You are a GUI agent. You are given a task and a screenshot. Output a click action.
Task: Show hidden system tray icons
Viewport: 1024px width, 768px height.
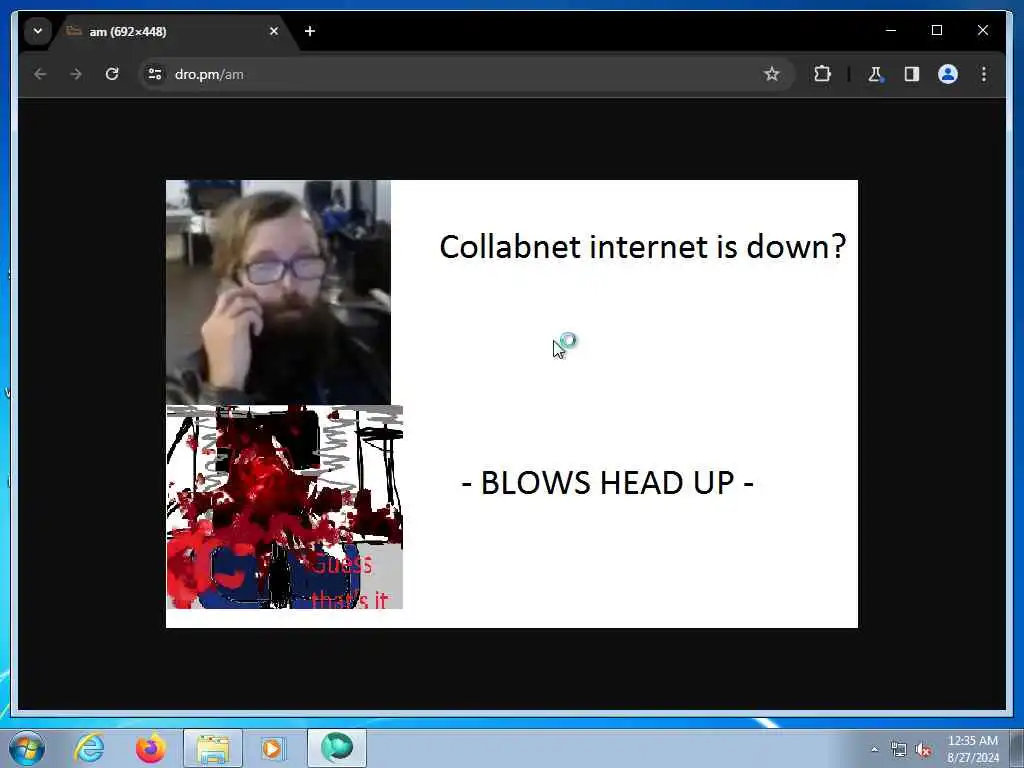pos(874,750)
